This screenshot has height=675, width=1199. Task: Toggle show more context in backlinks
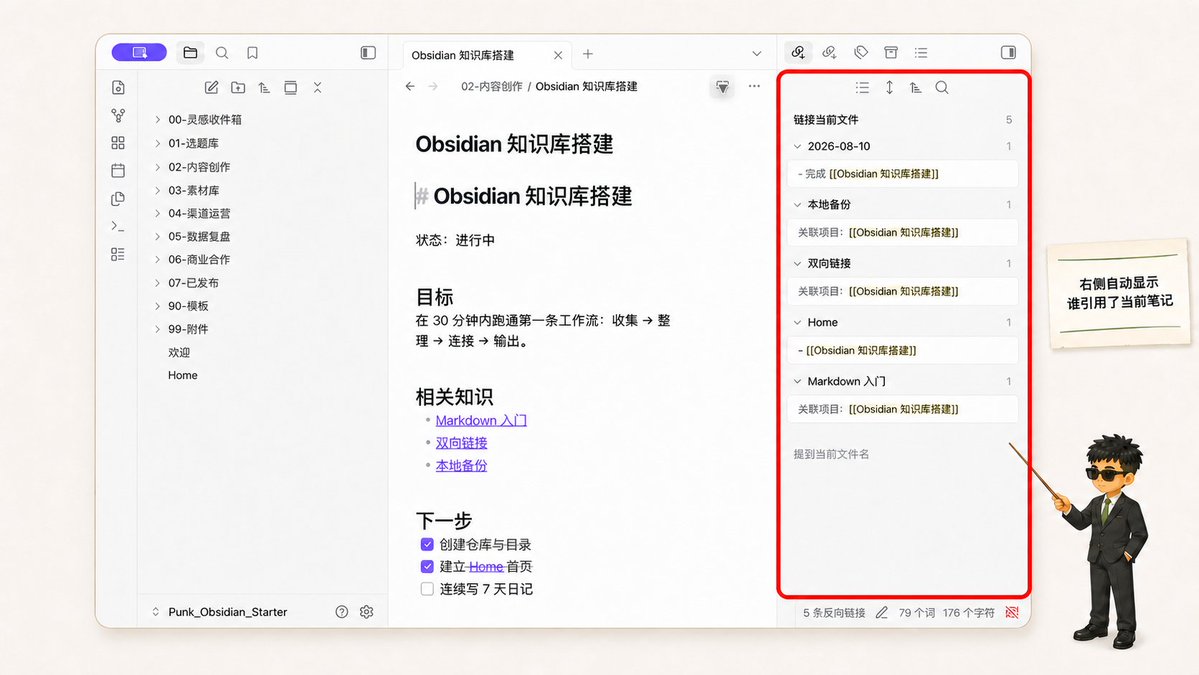click(x=889, y=87)
